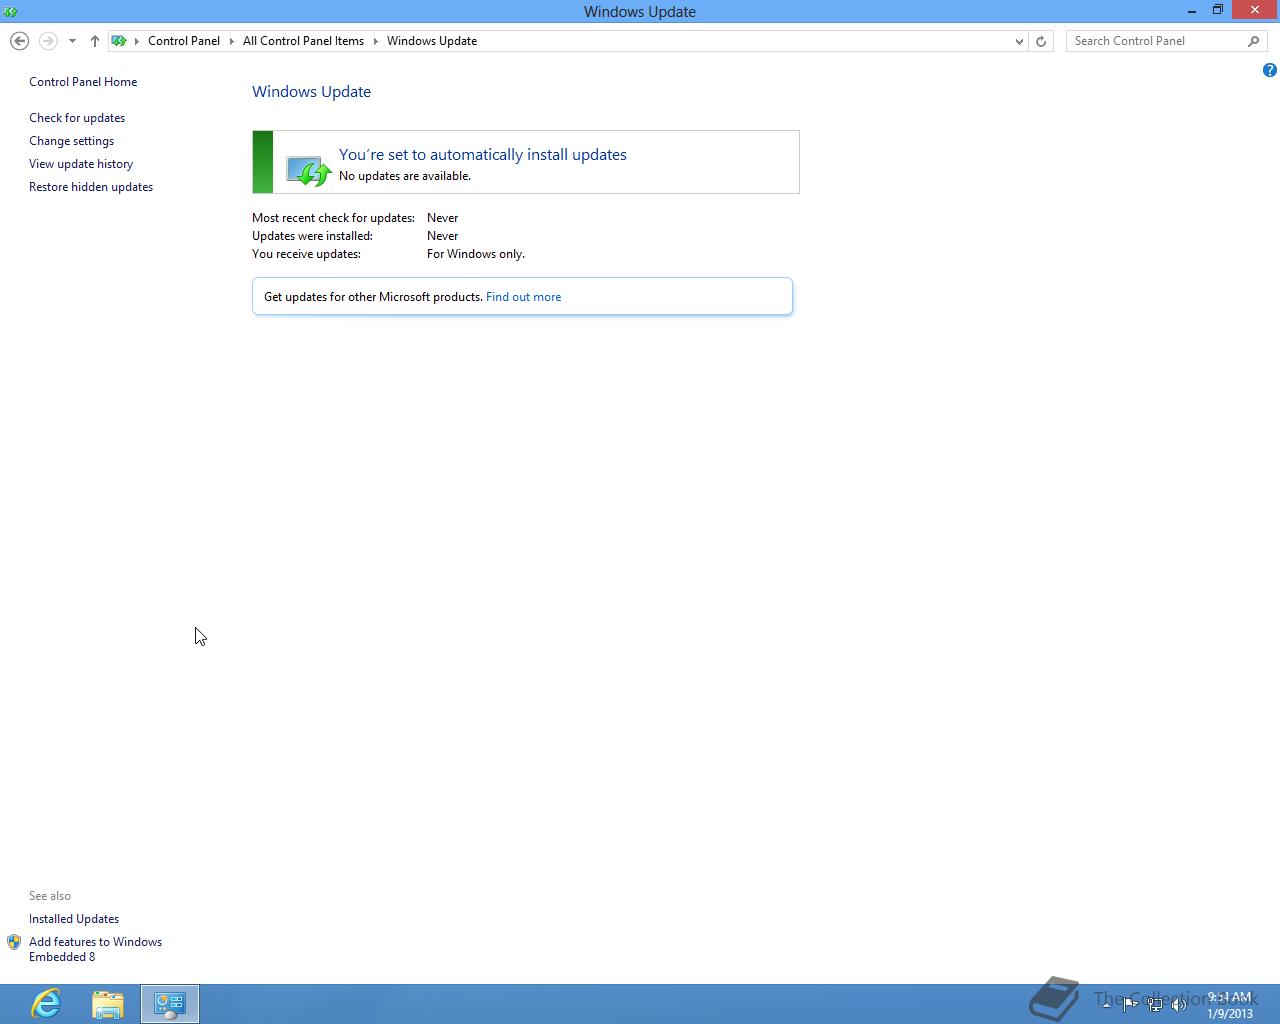Restore down the Windows Update window
Viewport: 1280px width, 1024px height.
[x=1218, y=11]
